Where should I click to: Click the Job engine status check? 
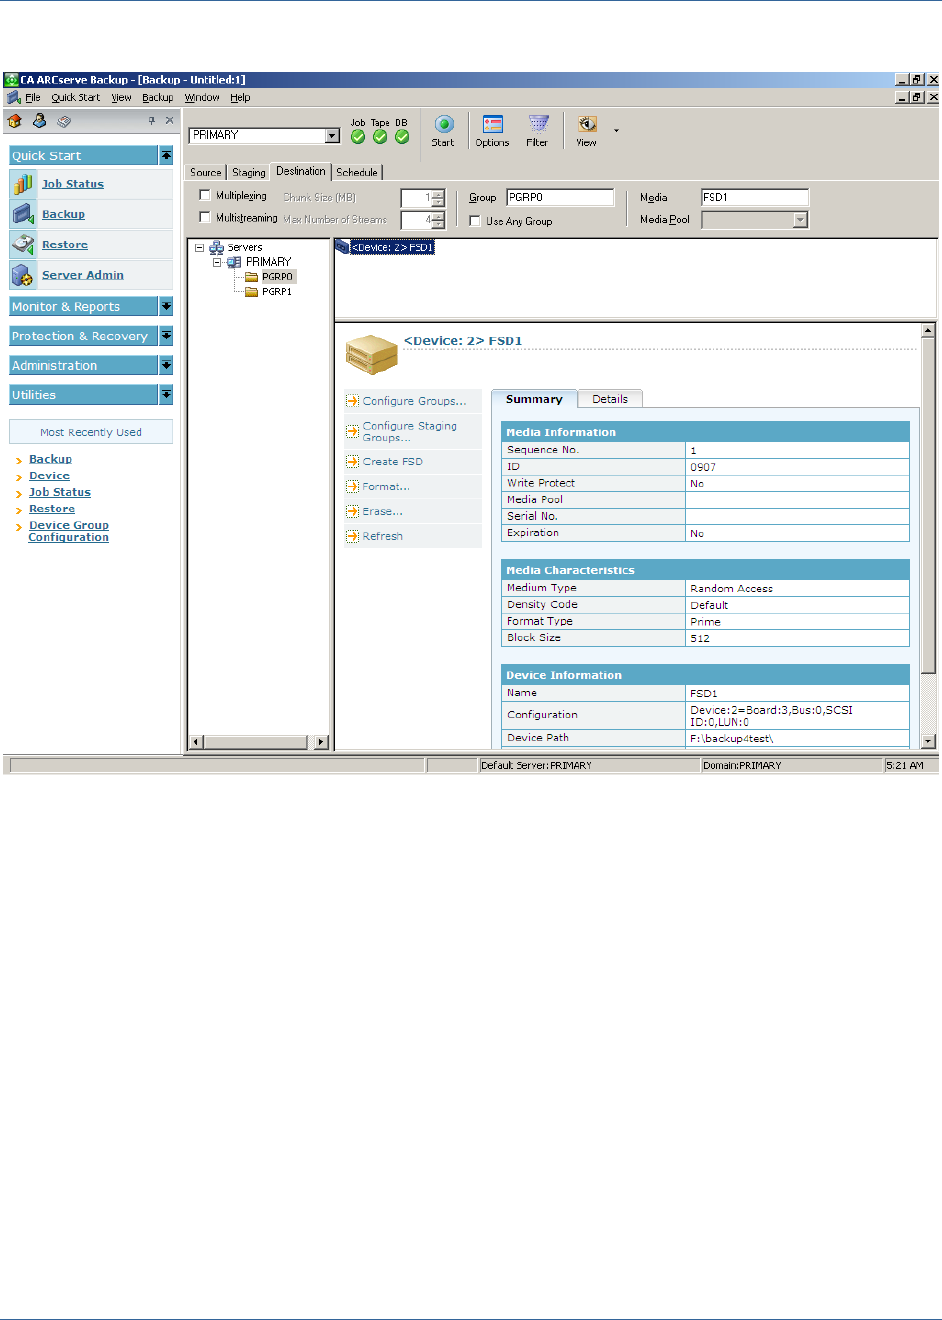[358, 137]
